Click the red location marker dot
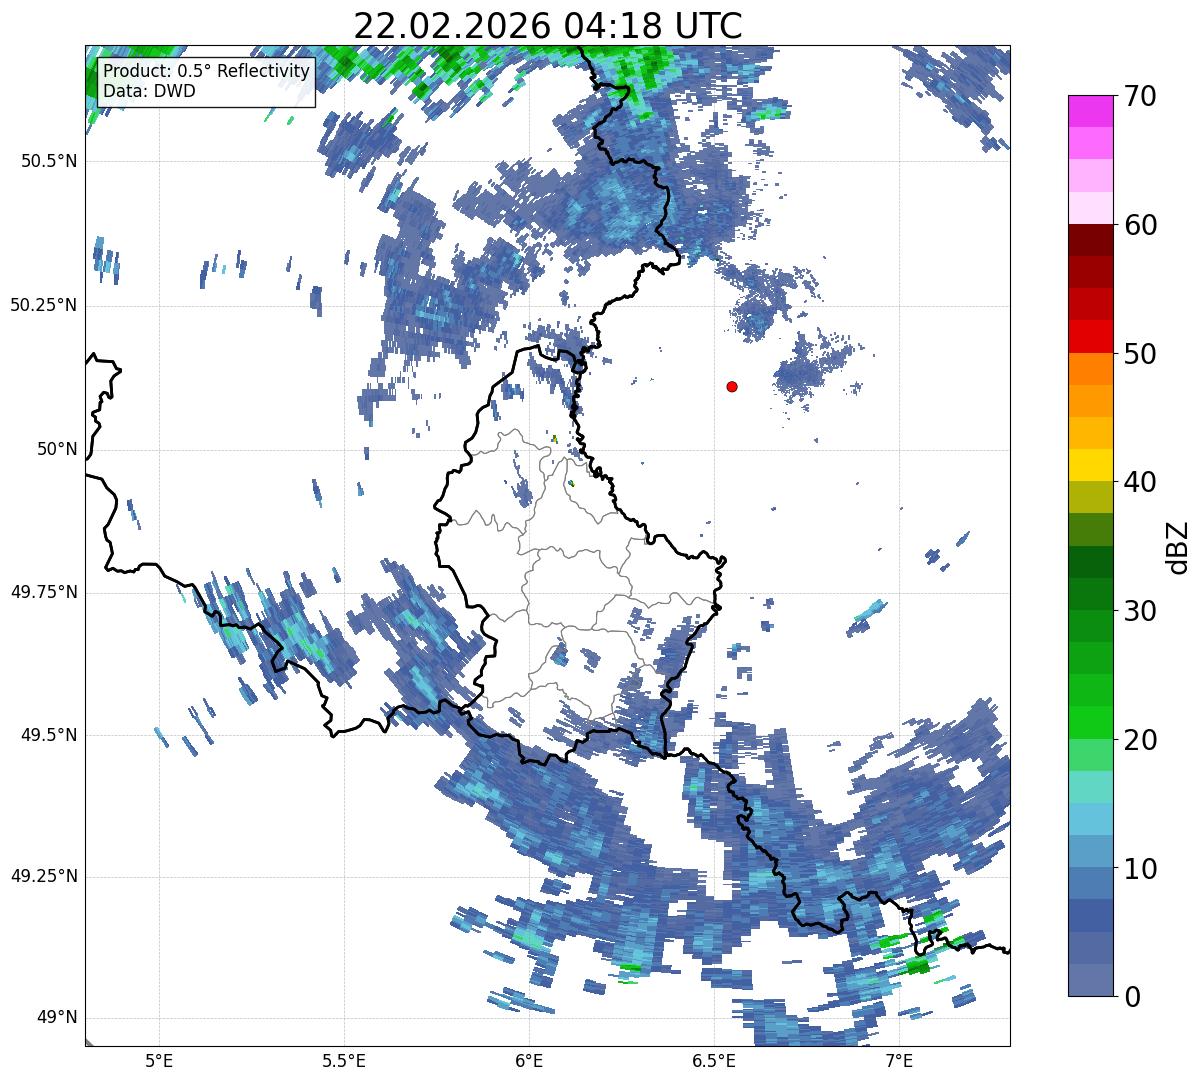The height and width of the screenshot is (1081, 1202). (x=732, y=386)
